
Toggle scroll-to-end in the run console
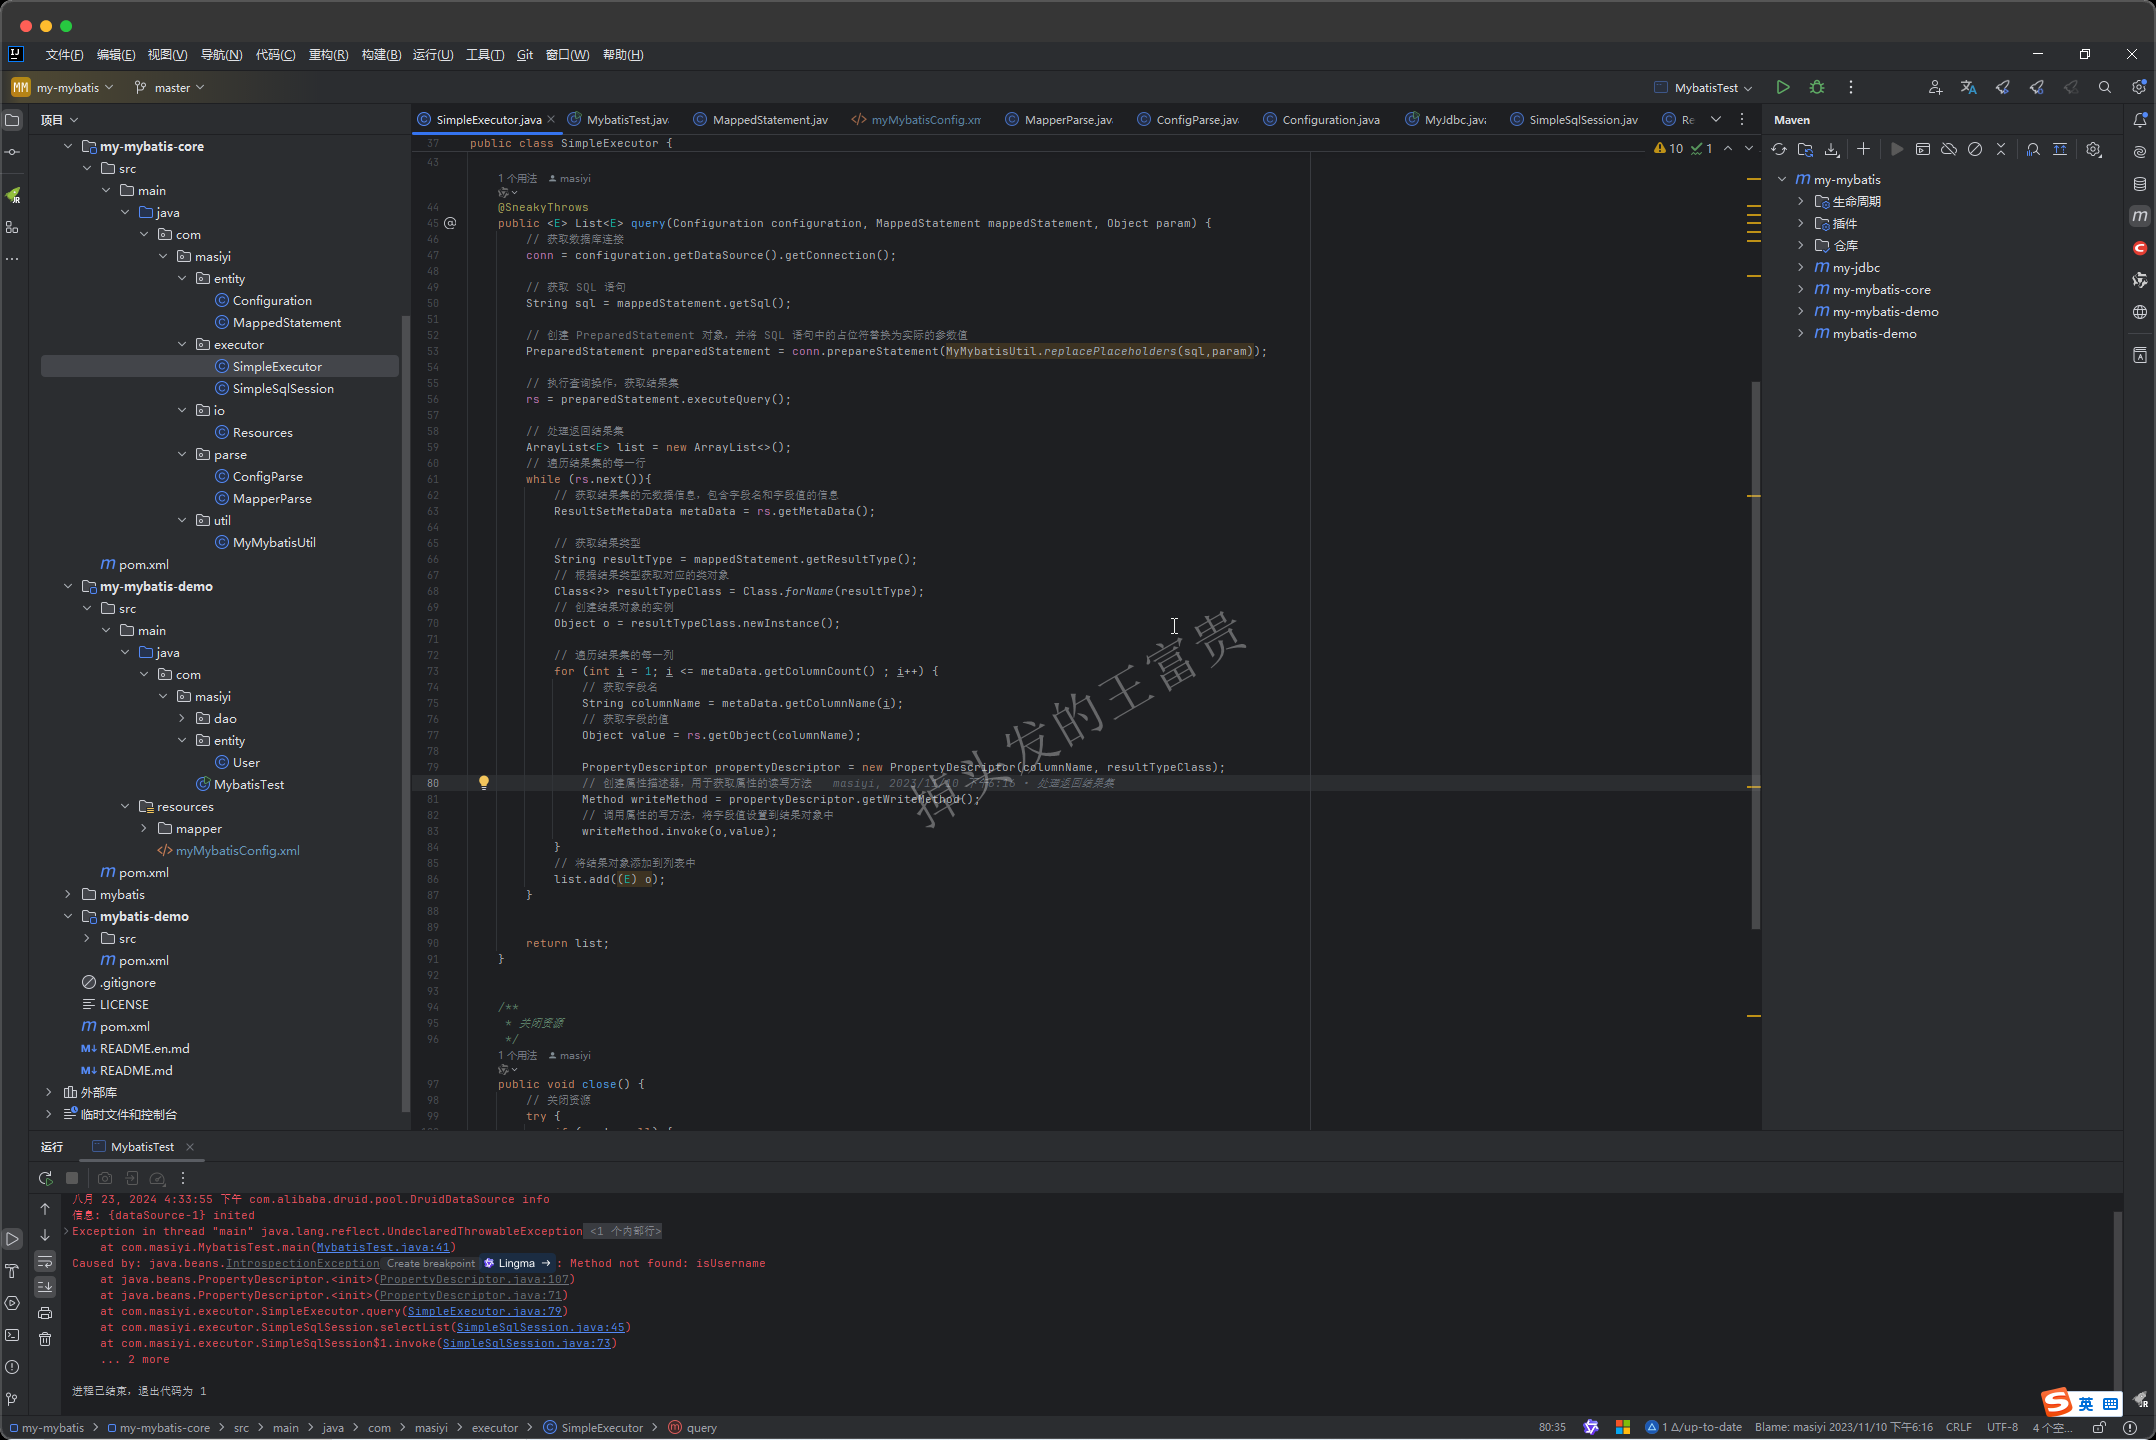point(45,1287)
